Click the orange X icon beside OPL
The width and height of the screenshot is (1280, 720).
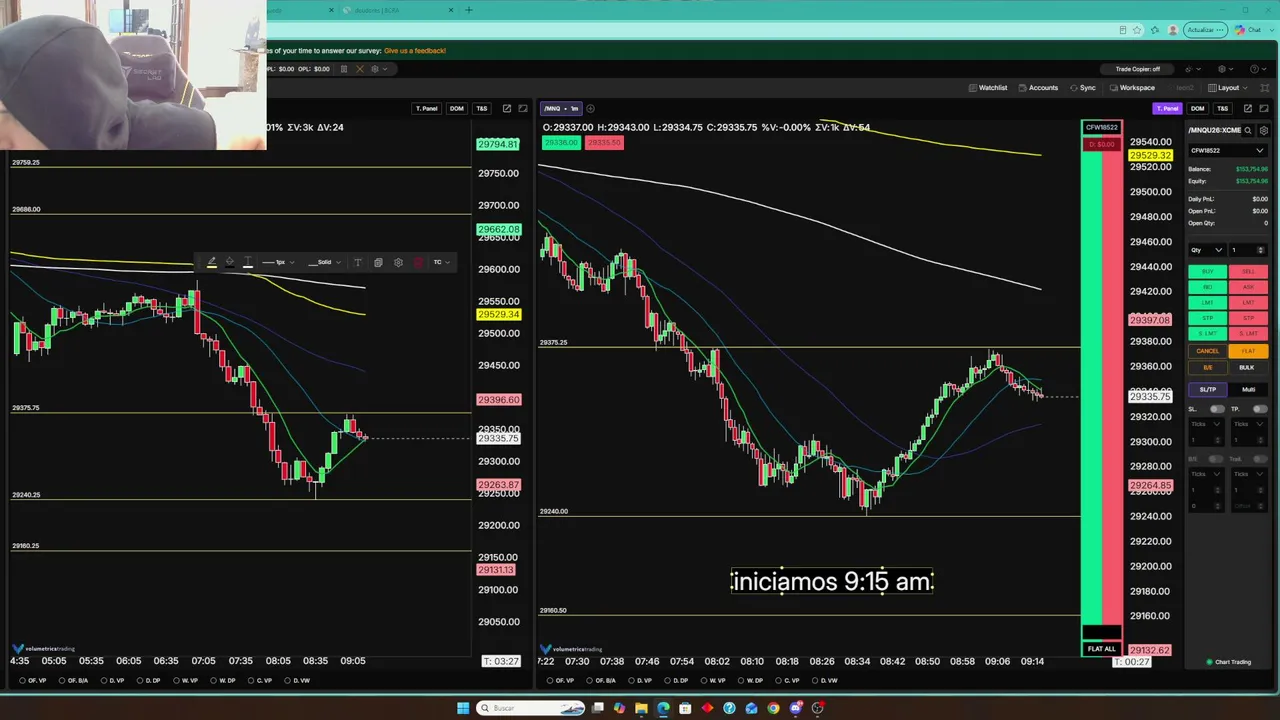[x=360, y=69]
